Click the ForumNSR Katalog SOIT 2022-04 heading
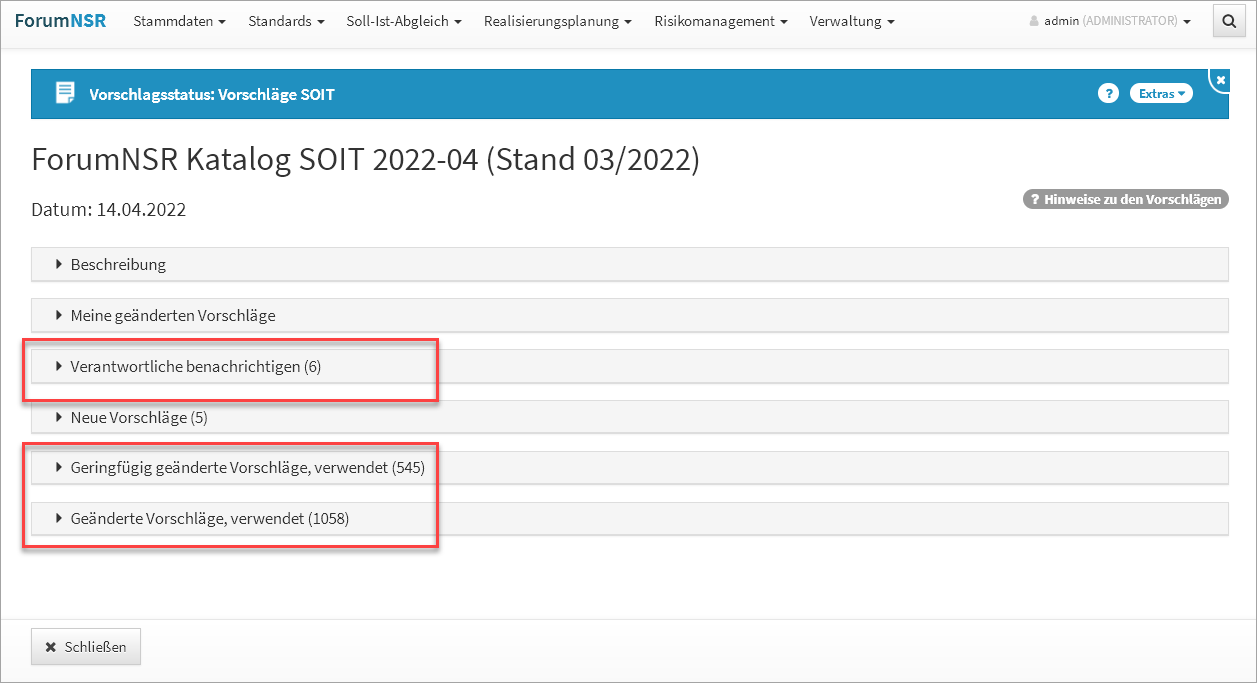 pyautogui.click(x=366, y=160)
